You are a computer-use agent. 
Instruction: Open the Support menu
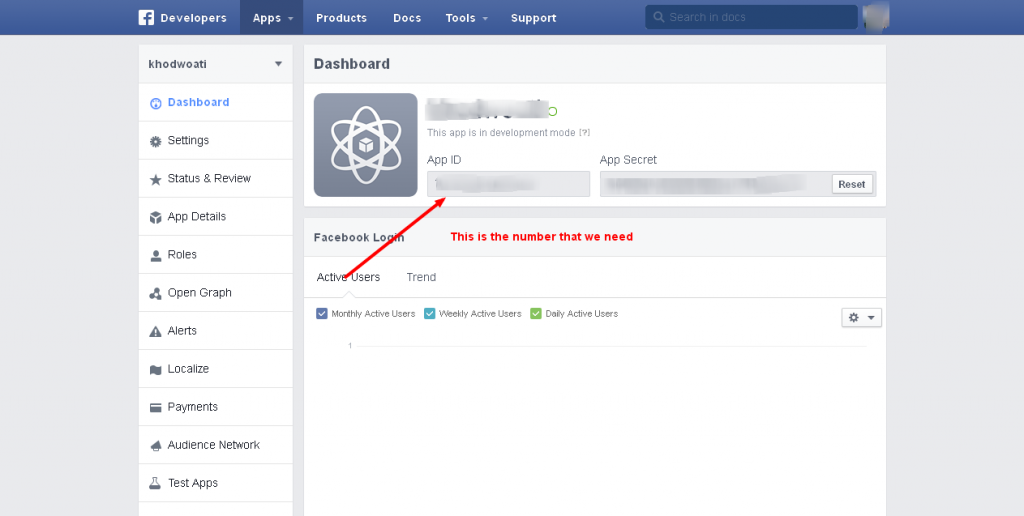click(534, 18)
